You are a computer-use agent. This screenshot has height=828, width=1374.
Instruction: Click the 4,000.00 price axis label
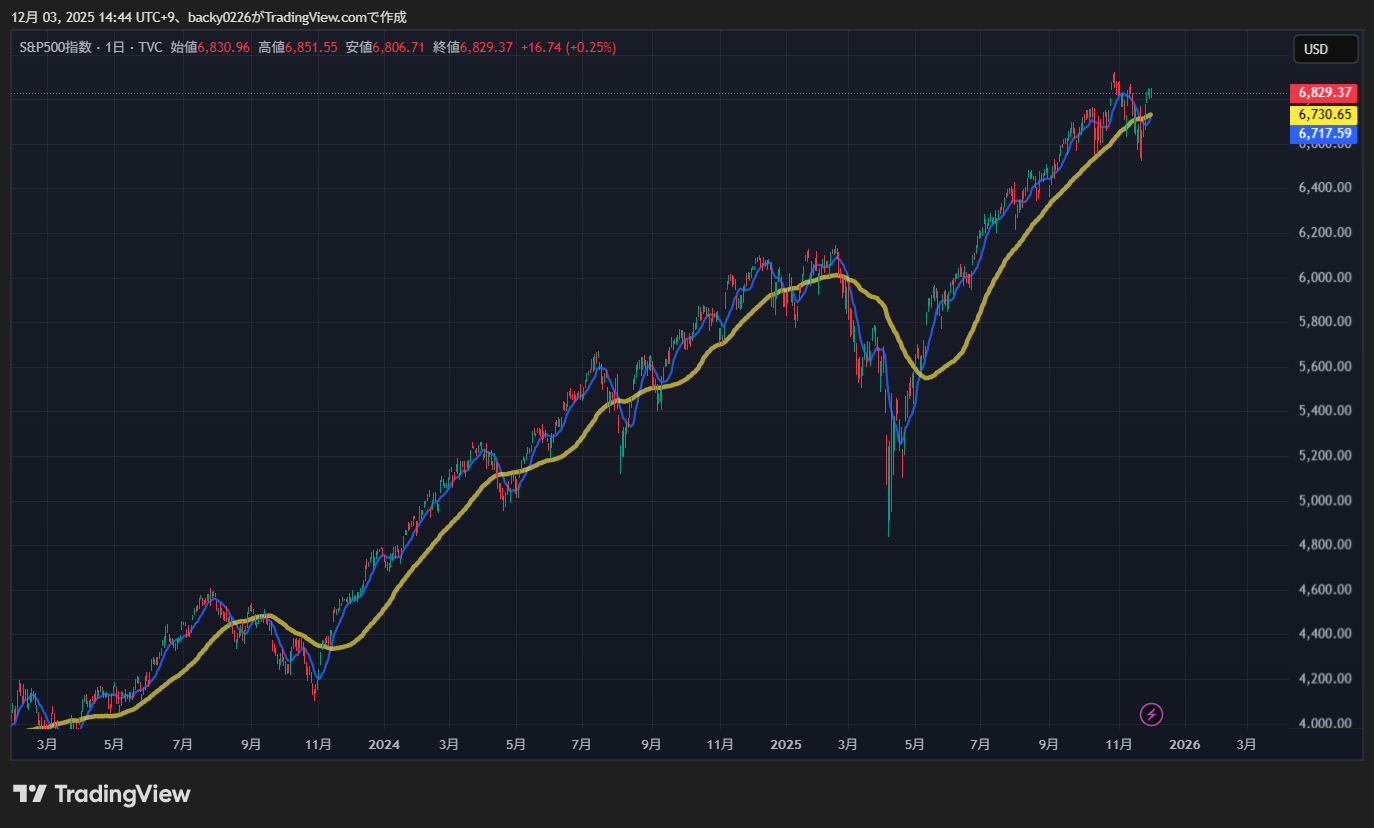[1325, 723]
